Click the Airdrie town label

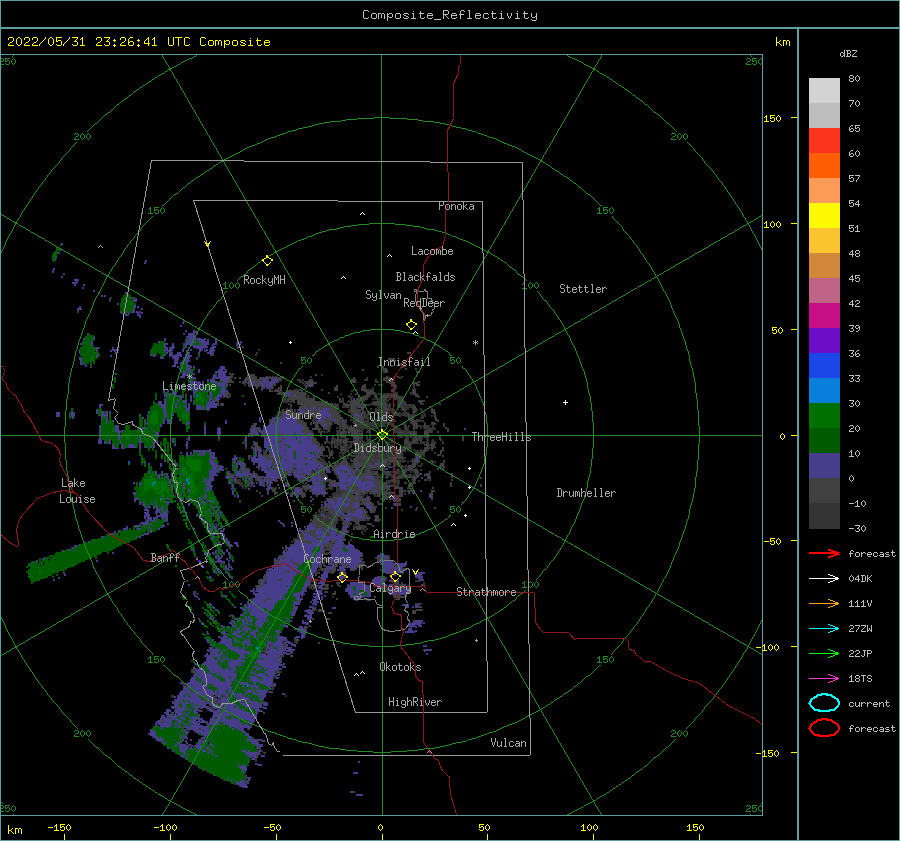click(x=394, y=534)
